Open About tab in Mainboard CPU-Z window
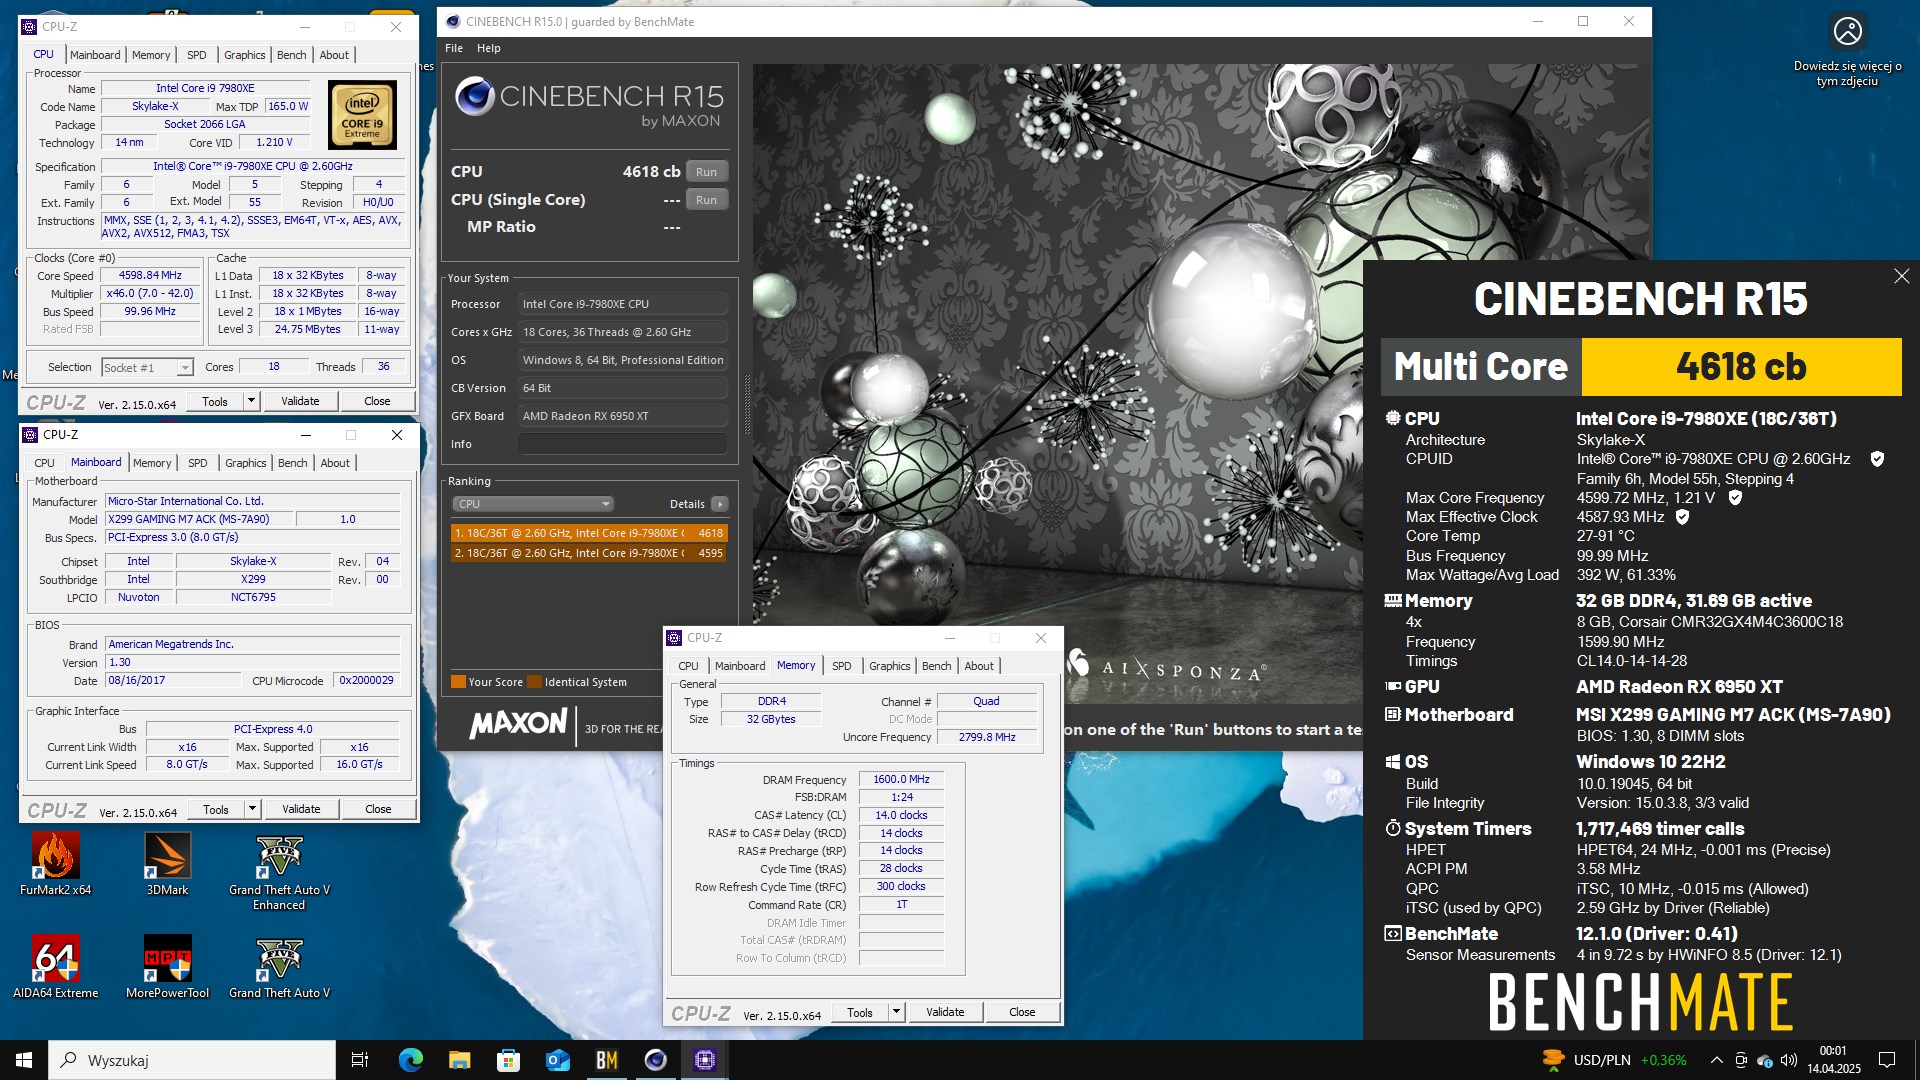Viewport: 1920px width, 1080px height. pyautogui.click(x=335, y=463)
